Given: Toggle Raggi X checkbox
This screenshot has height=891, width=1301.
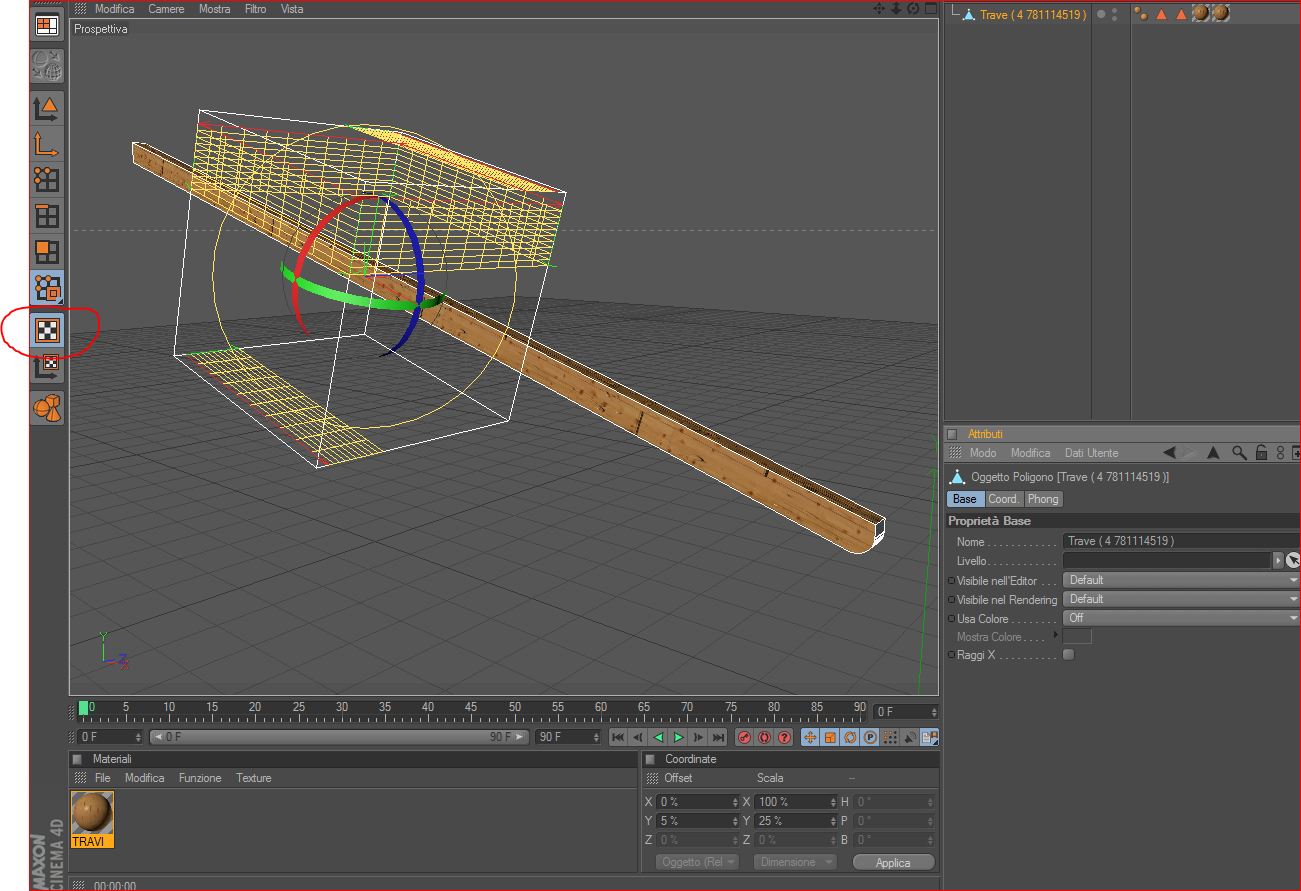Looking at the screenshot, I should (x=1068, y=655).
